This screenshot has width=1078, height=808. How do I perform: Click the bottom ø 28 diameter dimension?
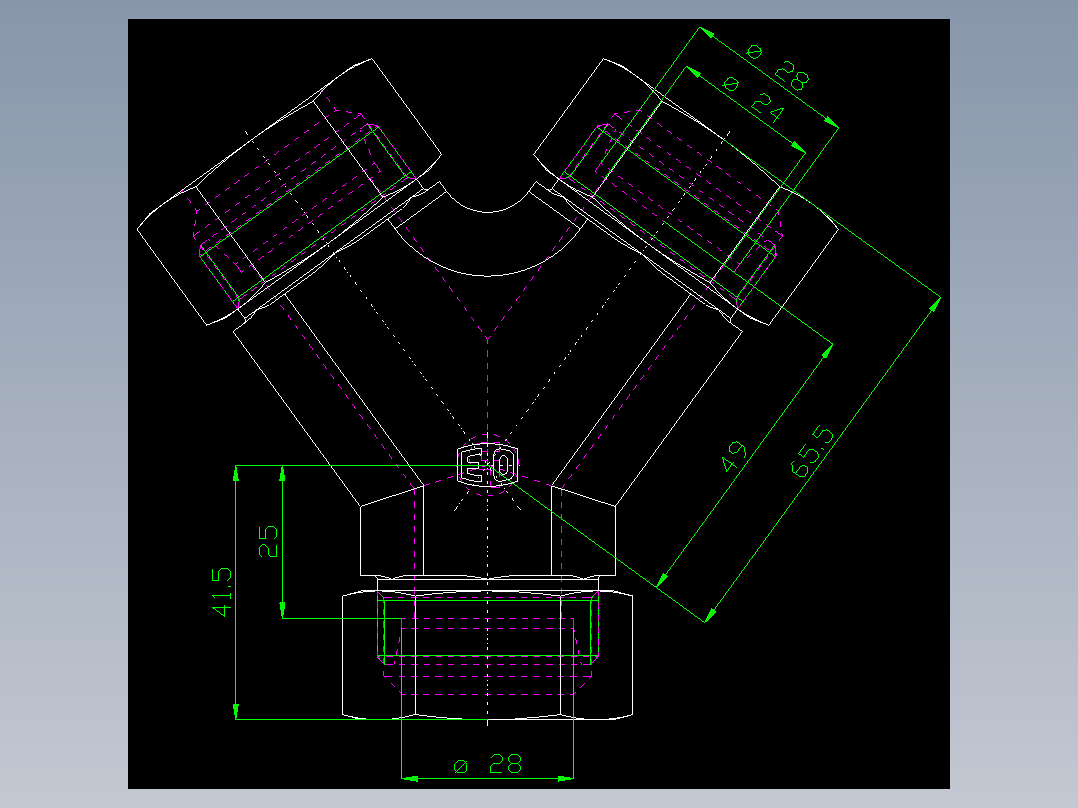[488, 764]
